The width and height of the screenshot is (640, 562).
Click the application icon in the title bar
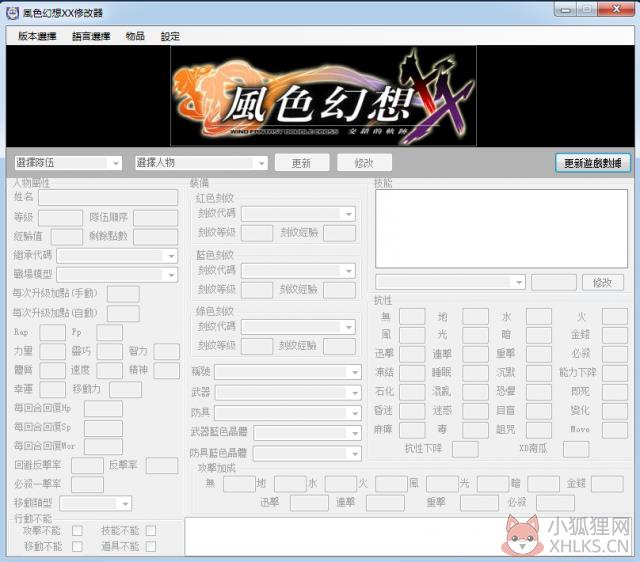[13, 13]
